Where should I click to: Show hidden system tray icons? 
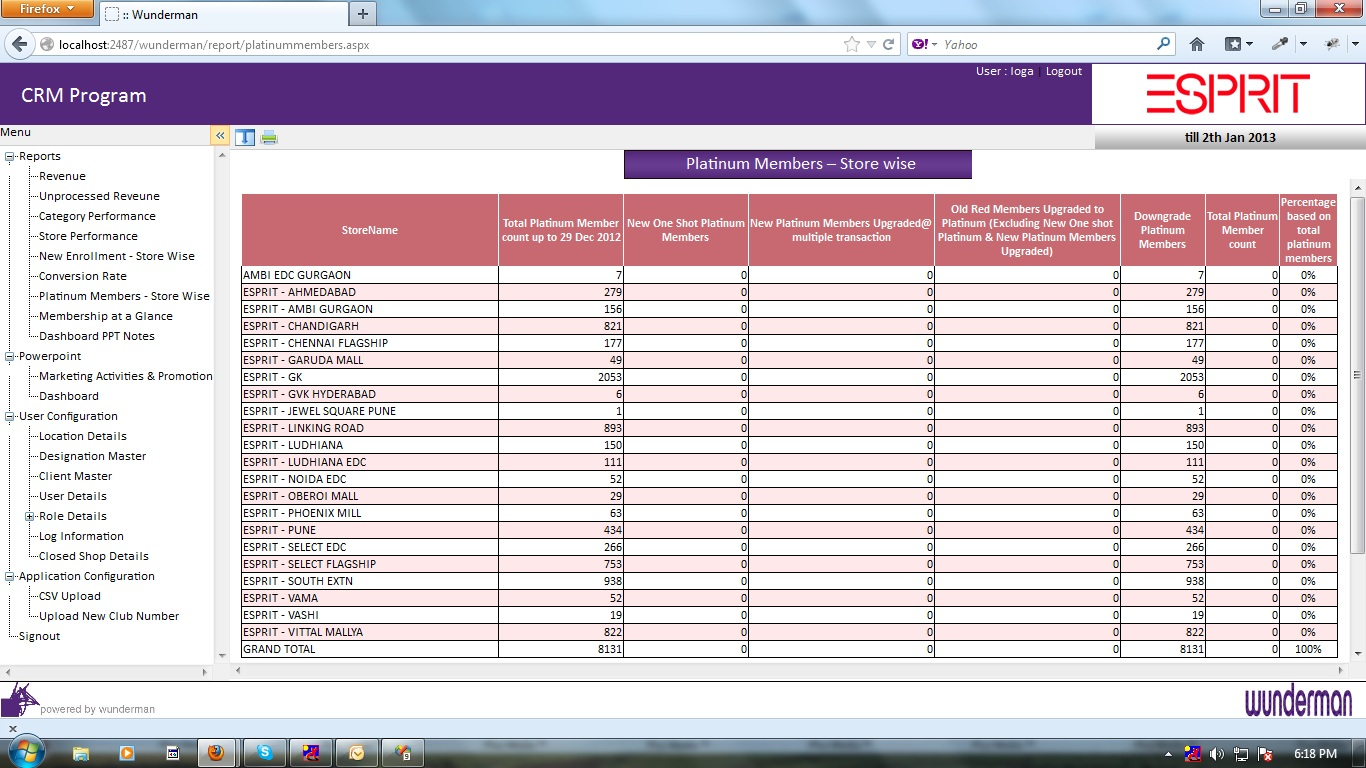click(x=1169, y=754)
